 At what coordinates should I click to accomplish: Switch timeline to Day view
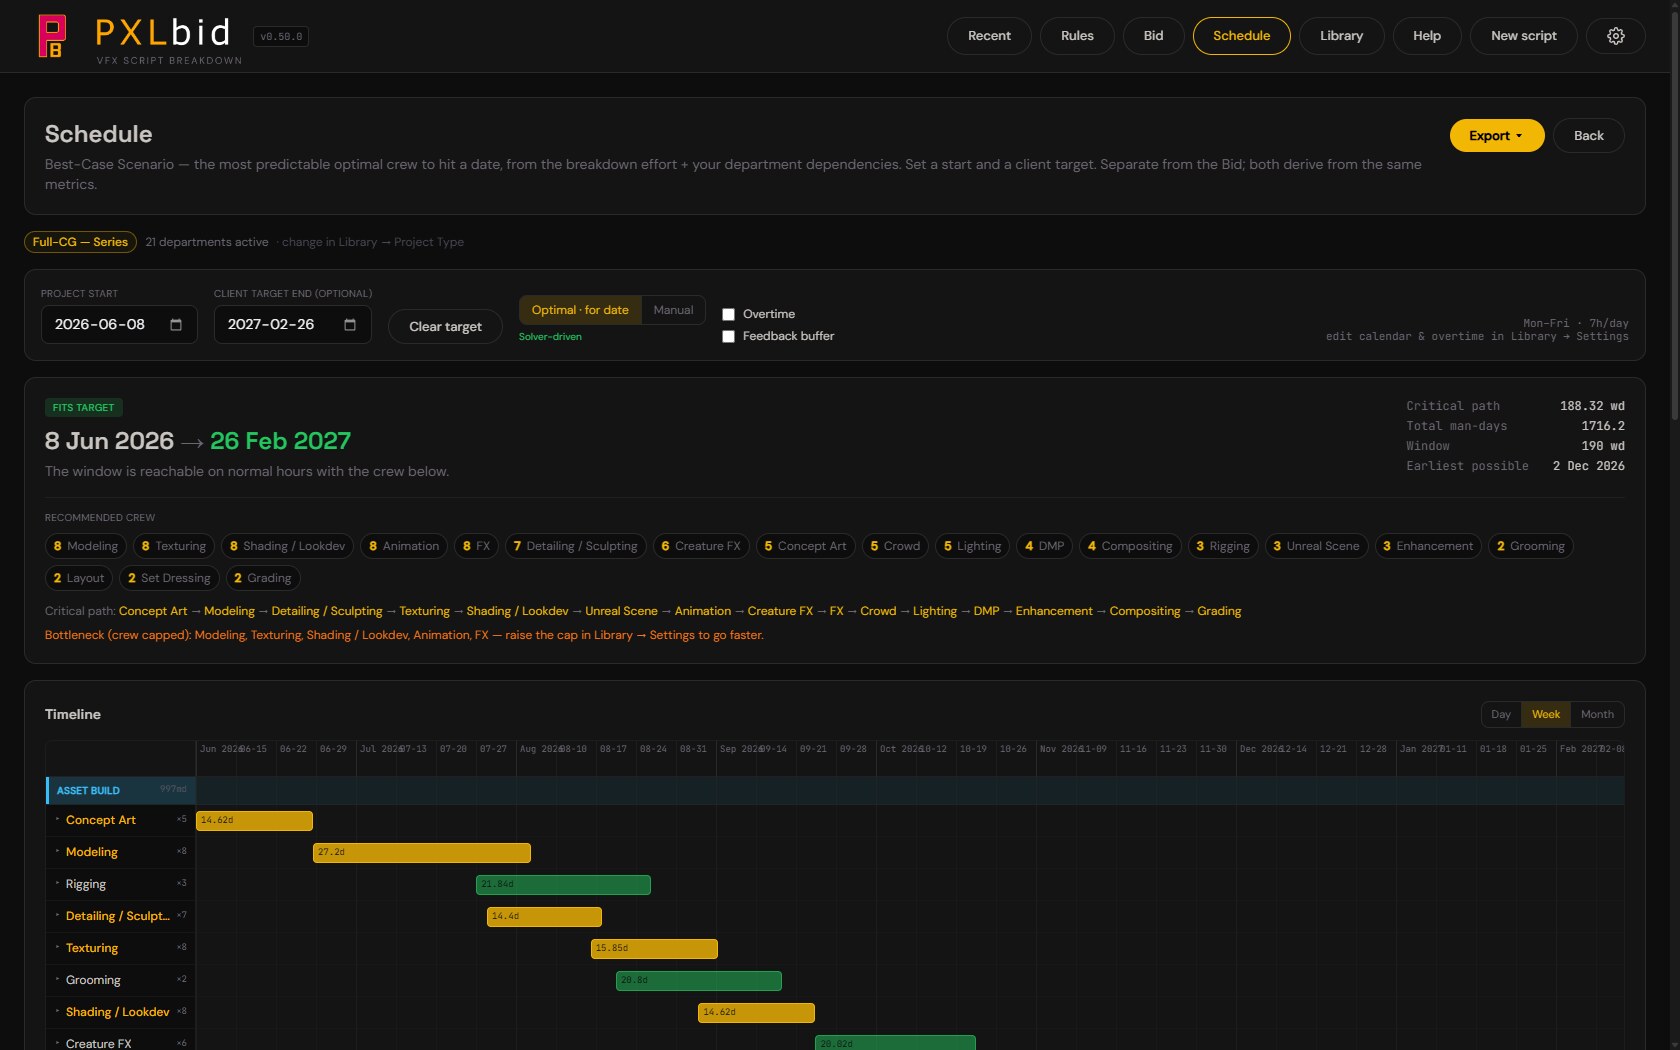pyautogui.click(x=1501, y=714)
